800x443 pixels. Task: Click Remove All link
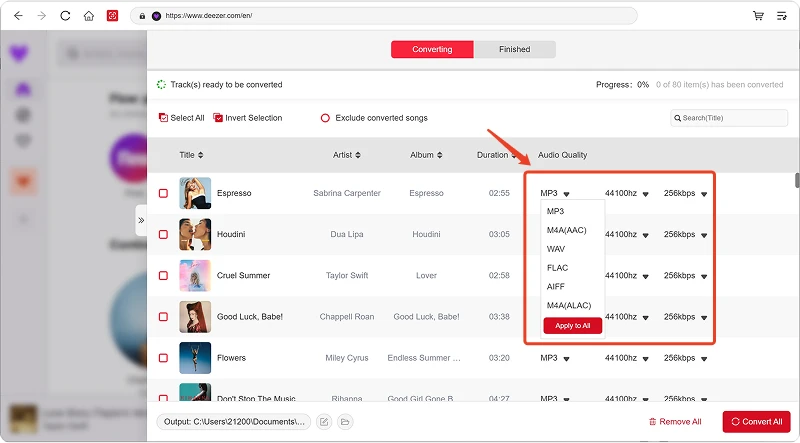(x=674, y=422)
